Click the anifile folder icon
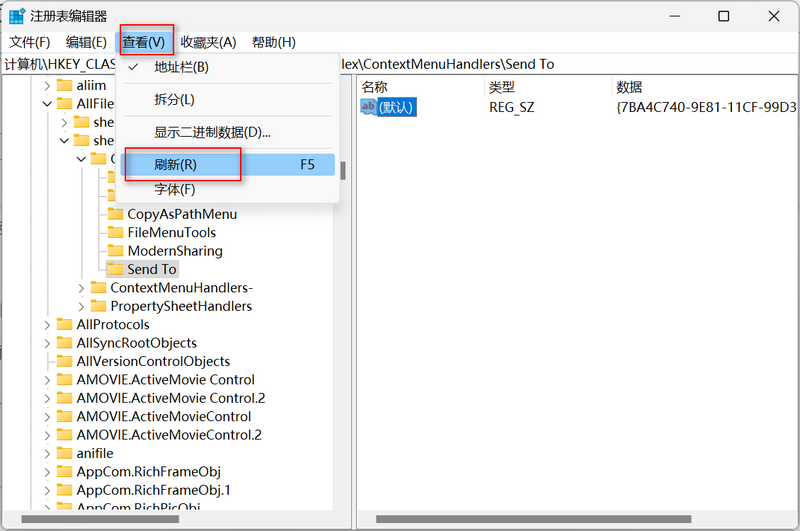 pyautogui.click(x=65, y=453)
